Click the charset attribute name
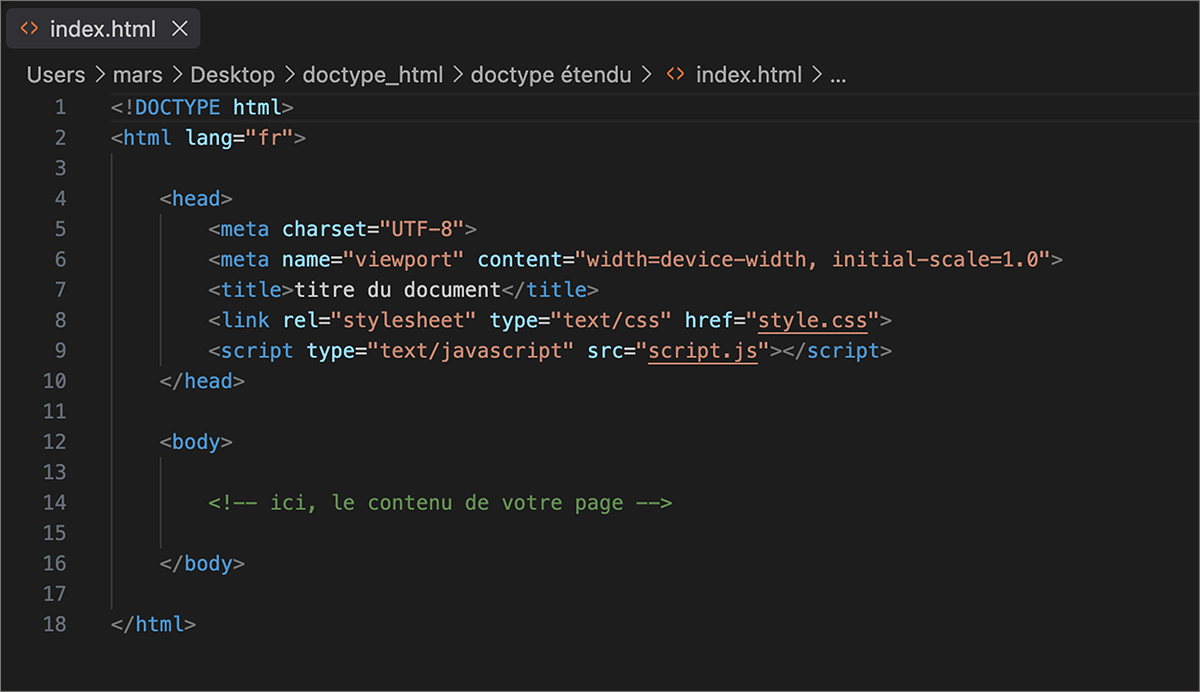The height and width of the screenshot is (692, 1200). (x=324, y=229)
